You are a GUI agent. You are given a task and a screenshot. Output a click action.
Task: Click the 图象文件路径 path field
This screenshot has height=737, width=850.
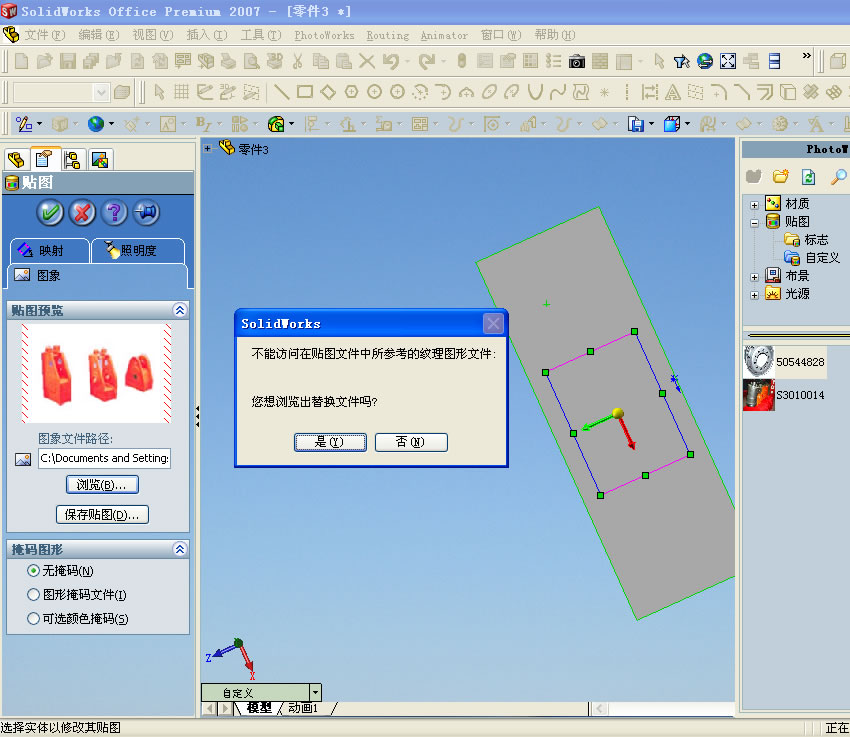105,458
